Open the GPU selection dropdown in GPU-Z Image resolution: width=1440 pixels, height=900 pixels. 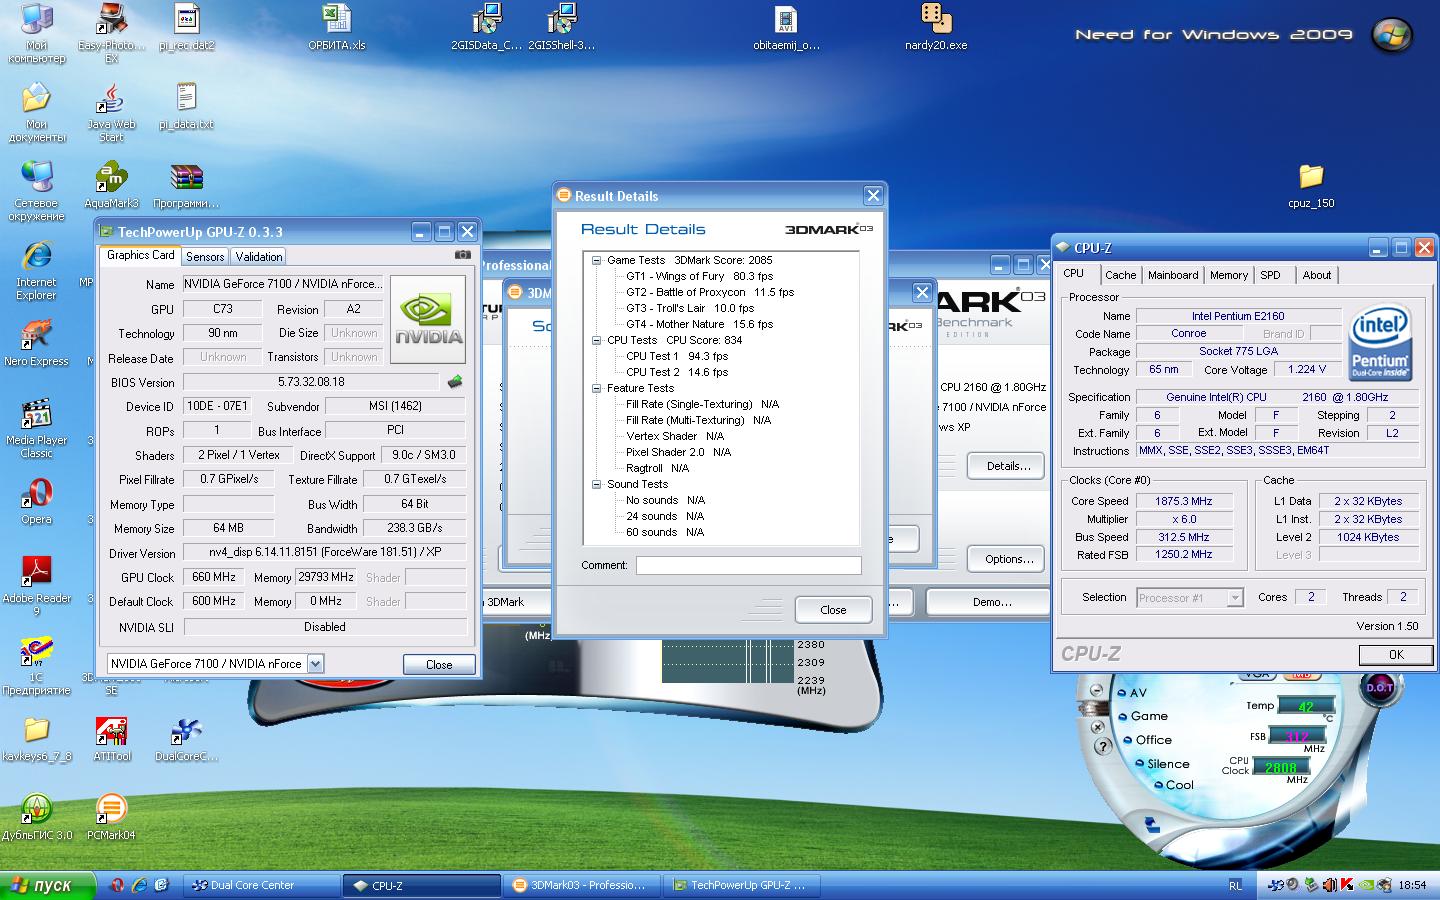(315, 663)
